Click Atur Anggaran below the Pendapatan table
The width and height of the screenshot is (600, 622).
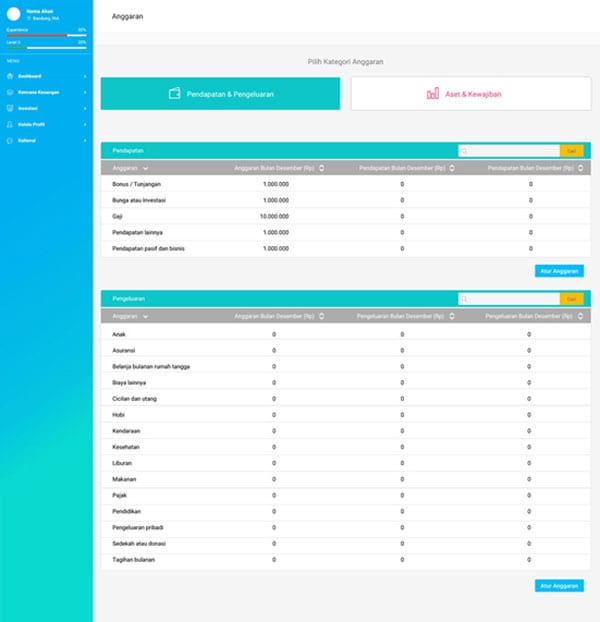point(558,270)
